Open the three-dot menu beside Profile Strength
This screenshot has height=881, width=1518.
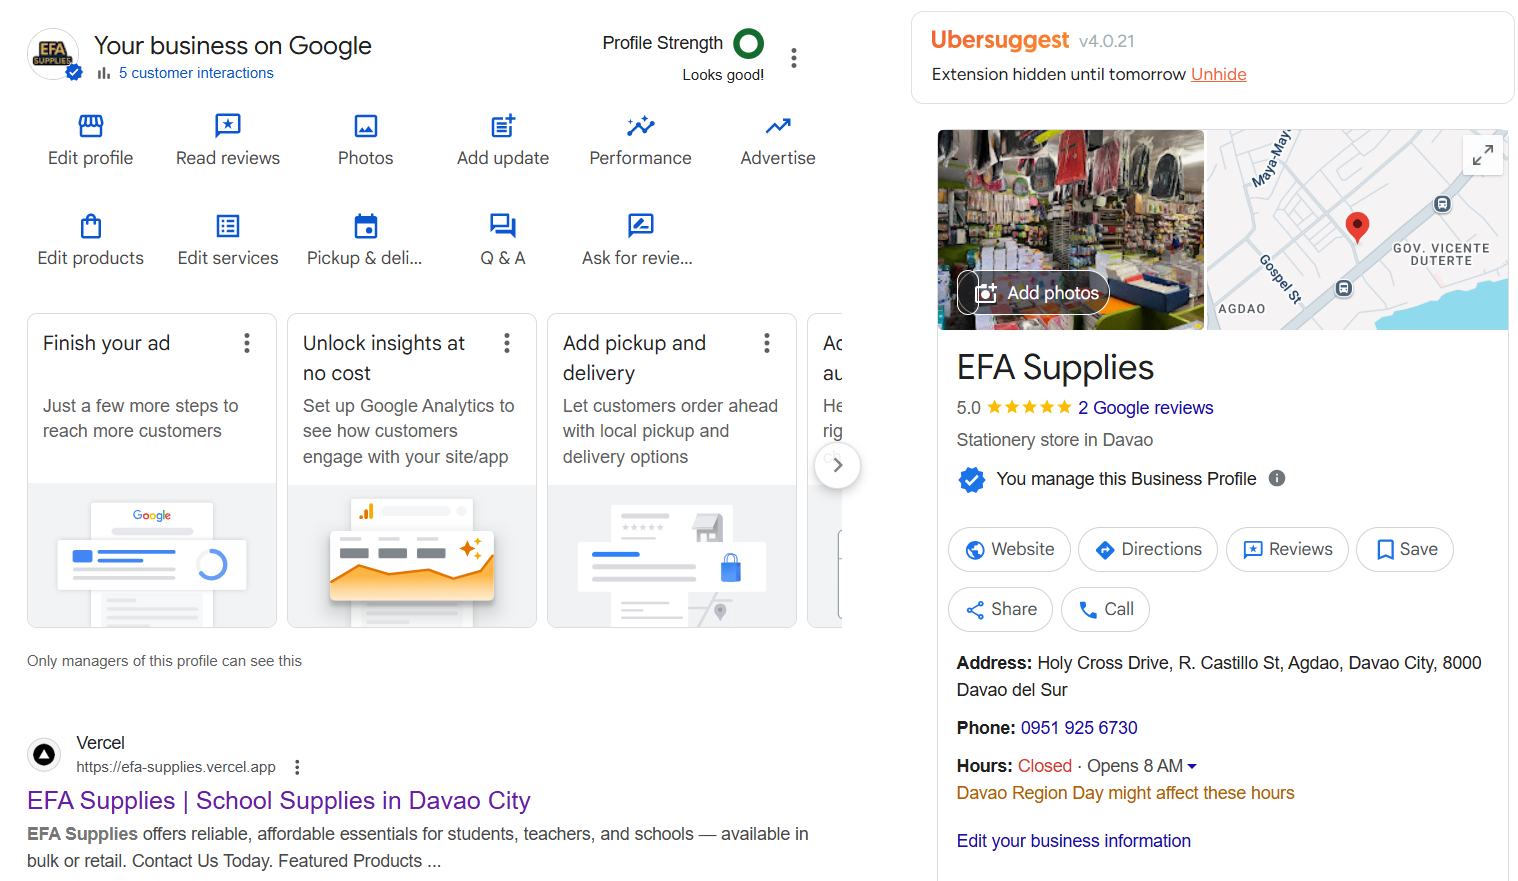coord(794,58)
